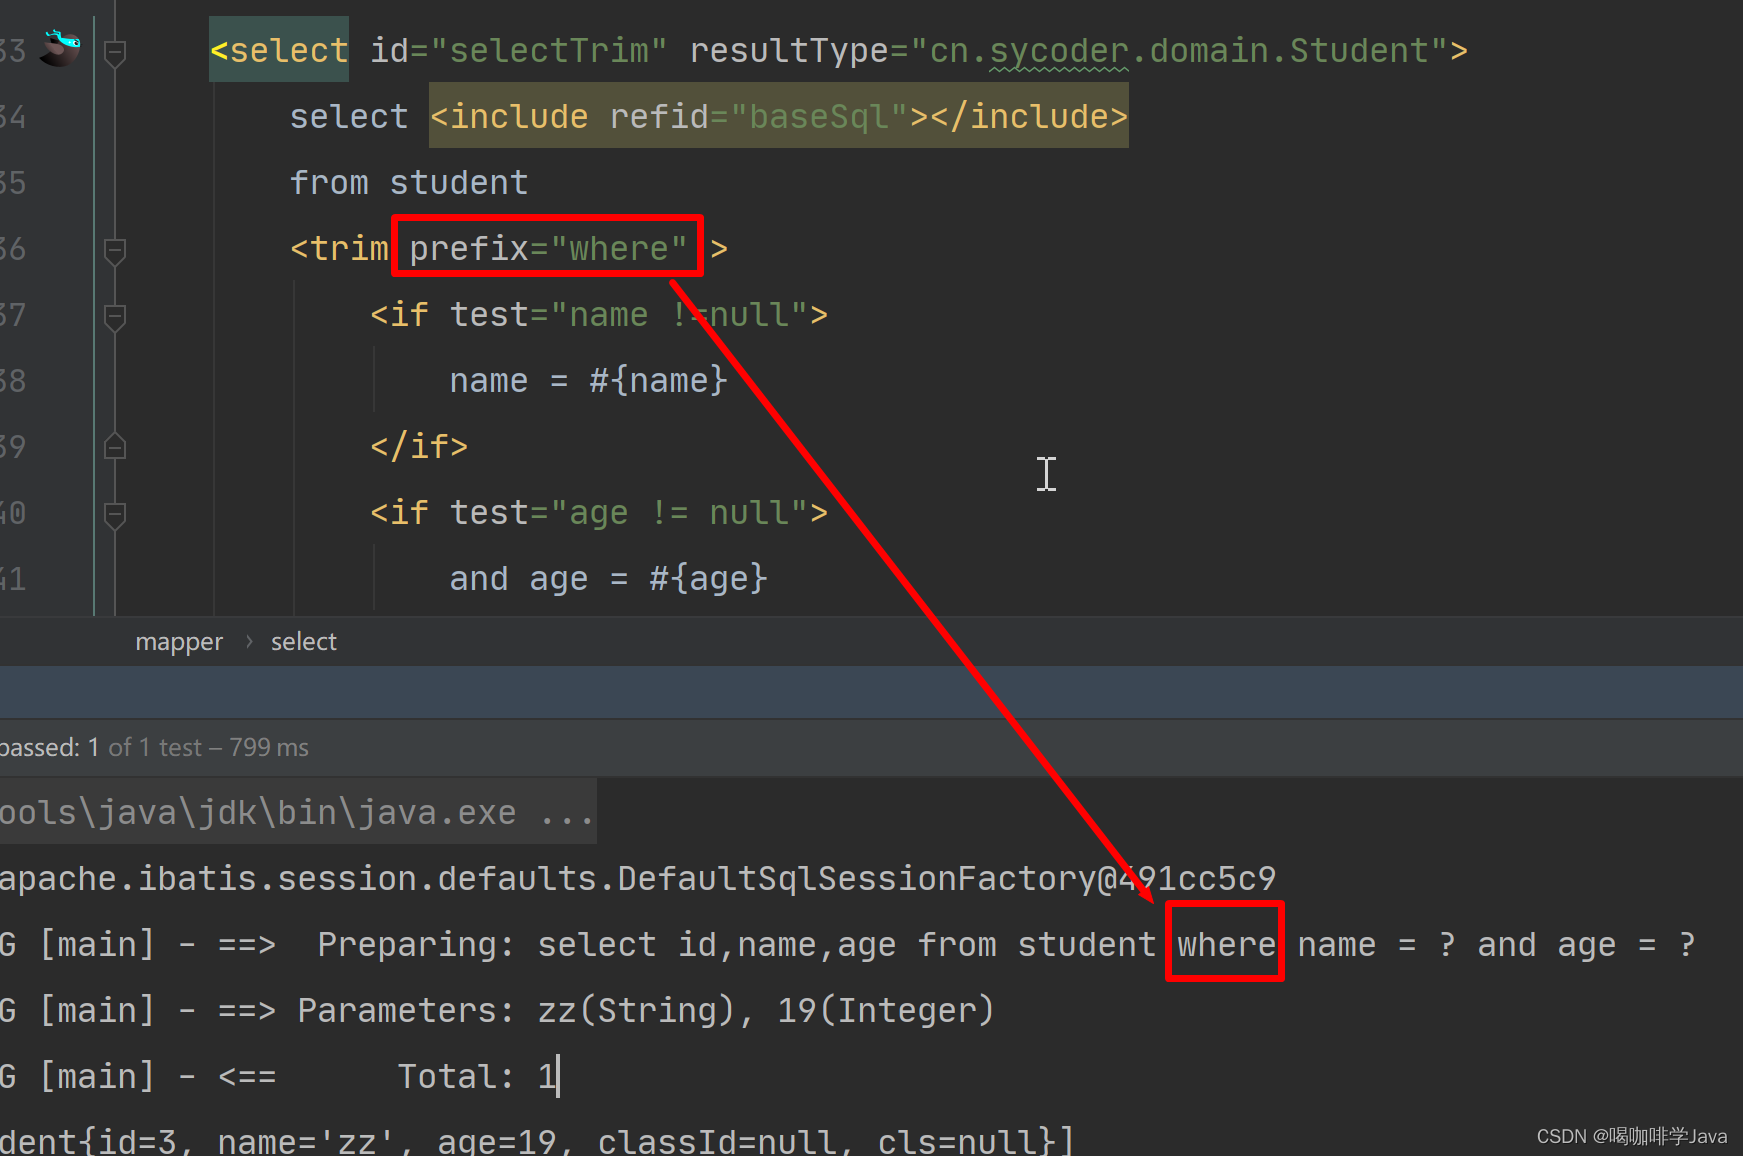Click the where keyword in the SQL output
Screen dimensions: 1743x1156
pyautogui.click(x=1224, y=944)
